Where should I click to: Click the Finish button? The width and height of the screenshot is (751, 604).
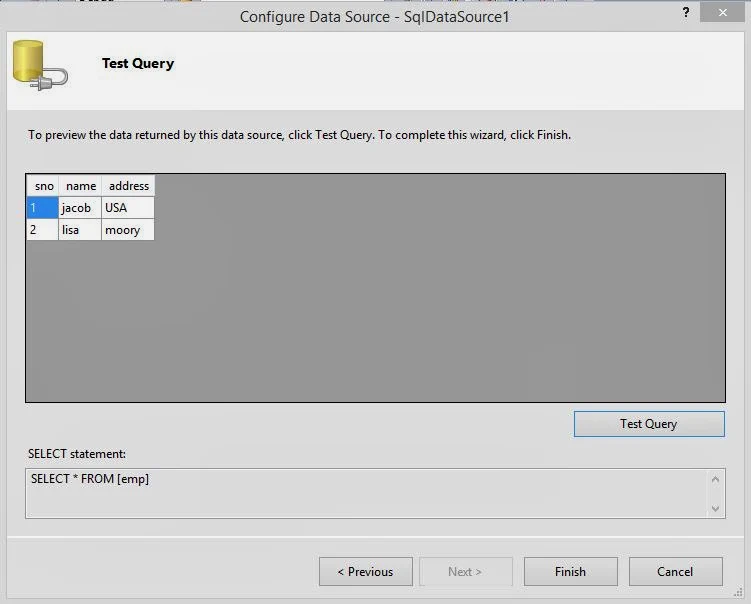pos(570,571)
